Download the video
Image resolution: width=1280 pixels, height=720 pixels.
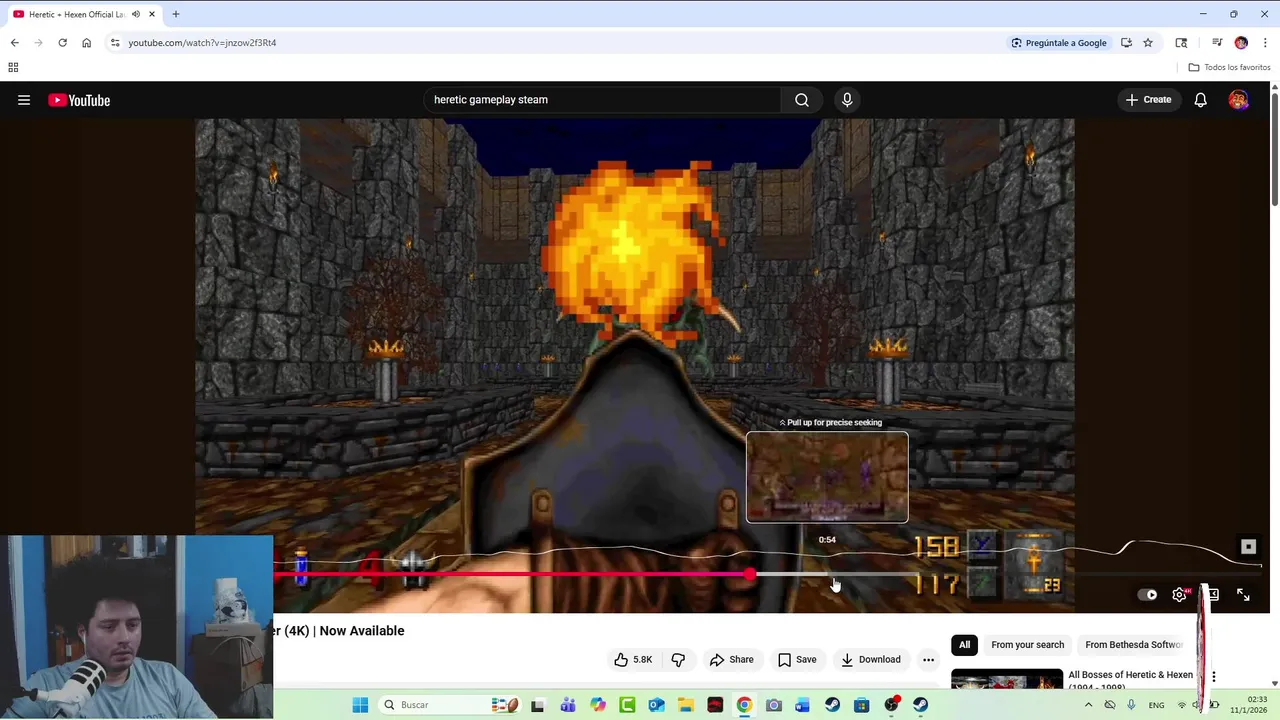(870, 660)
